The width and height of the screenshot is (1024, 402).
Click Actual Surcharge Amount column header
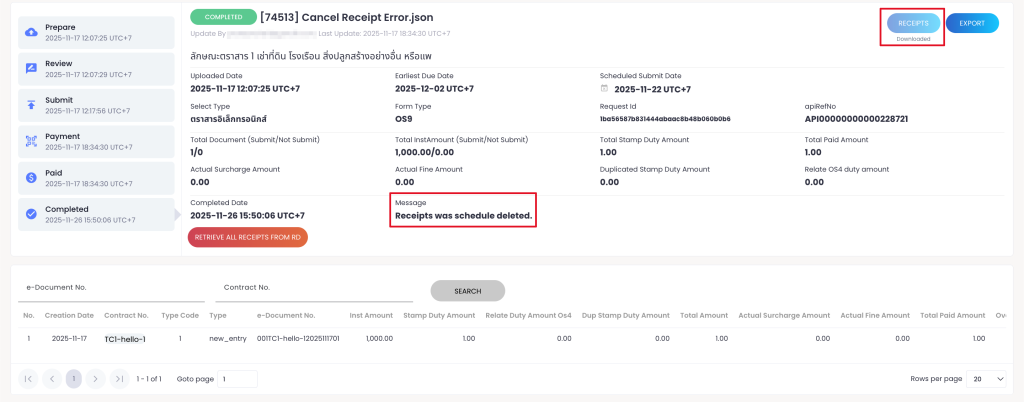tap(784, 315)
